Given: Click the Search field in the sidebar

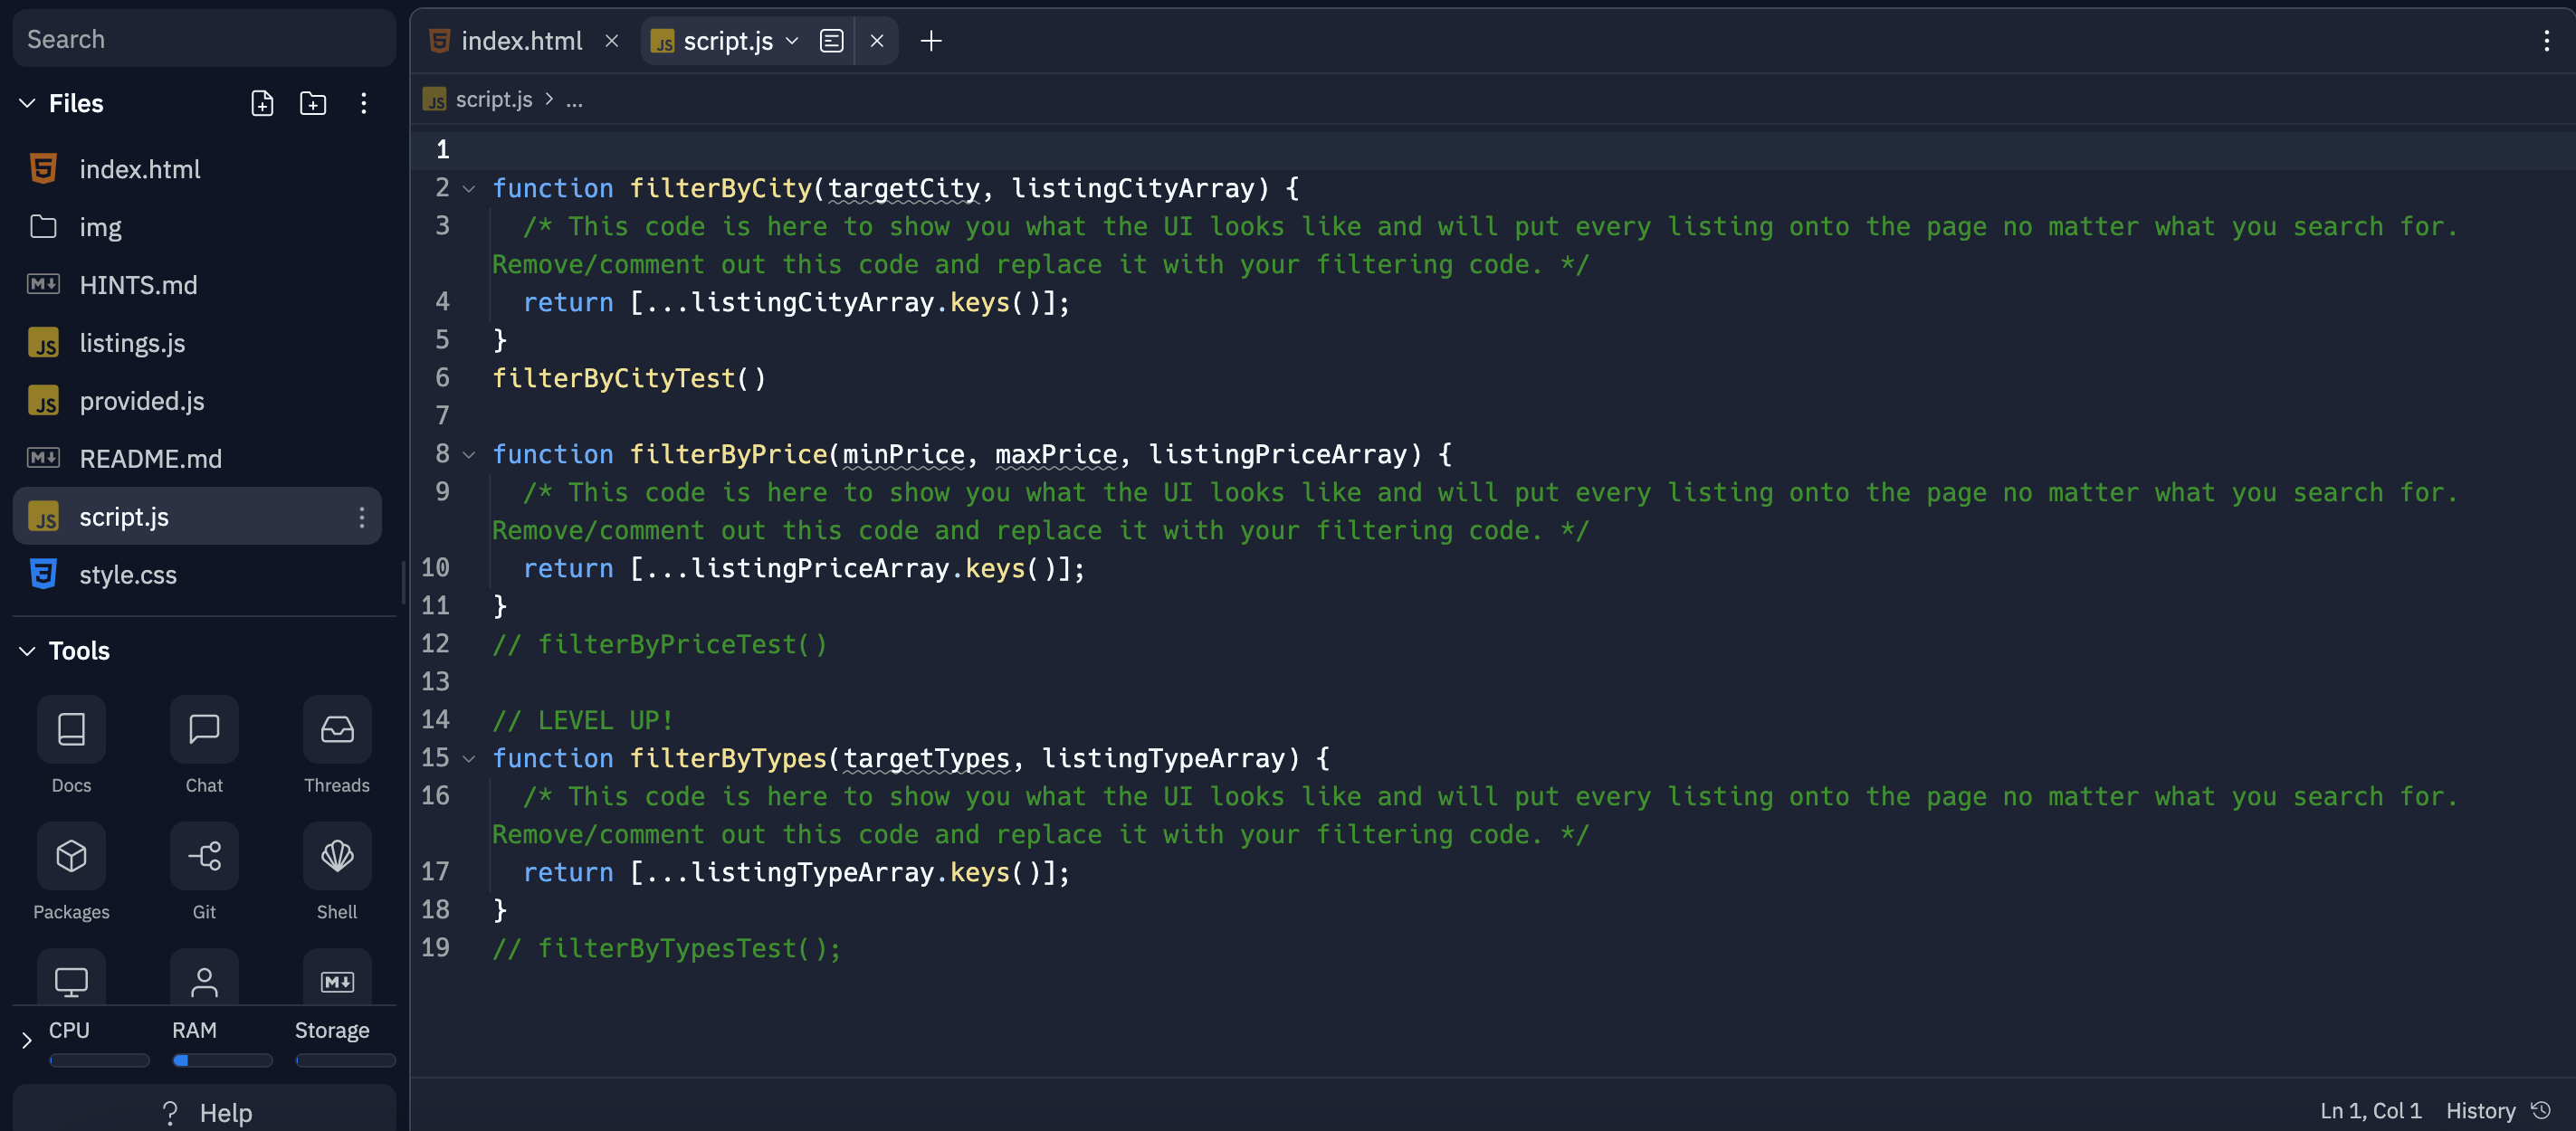Looking at the screenshot, I should pos(204,38).
